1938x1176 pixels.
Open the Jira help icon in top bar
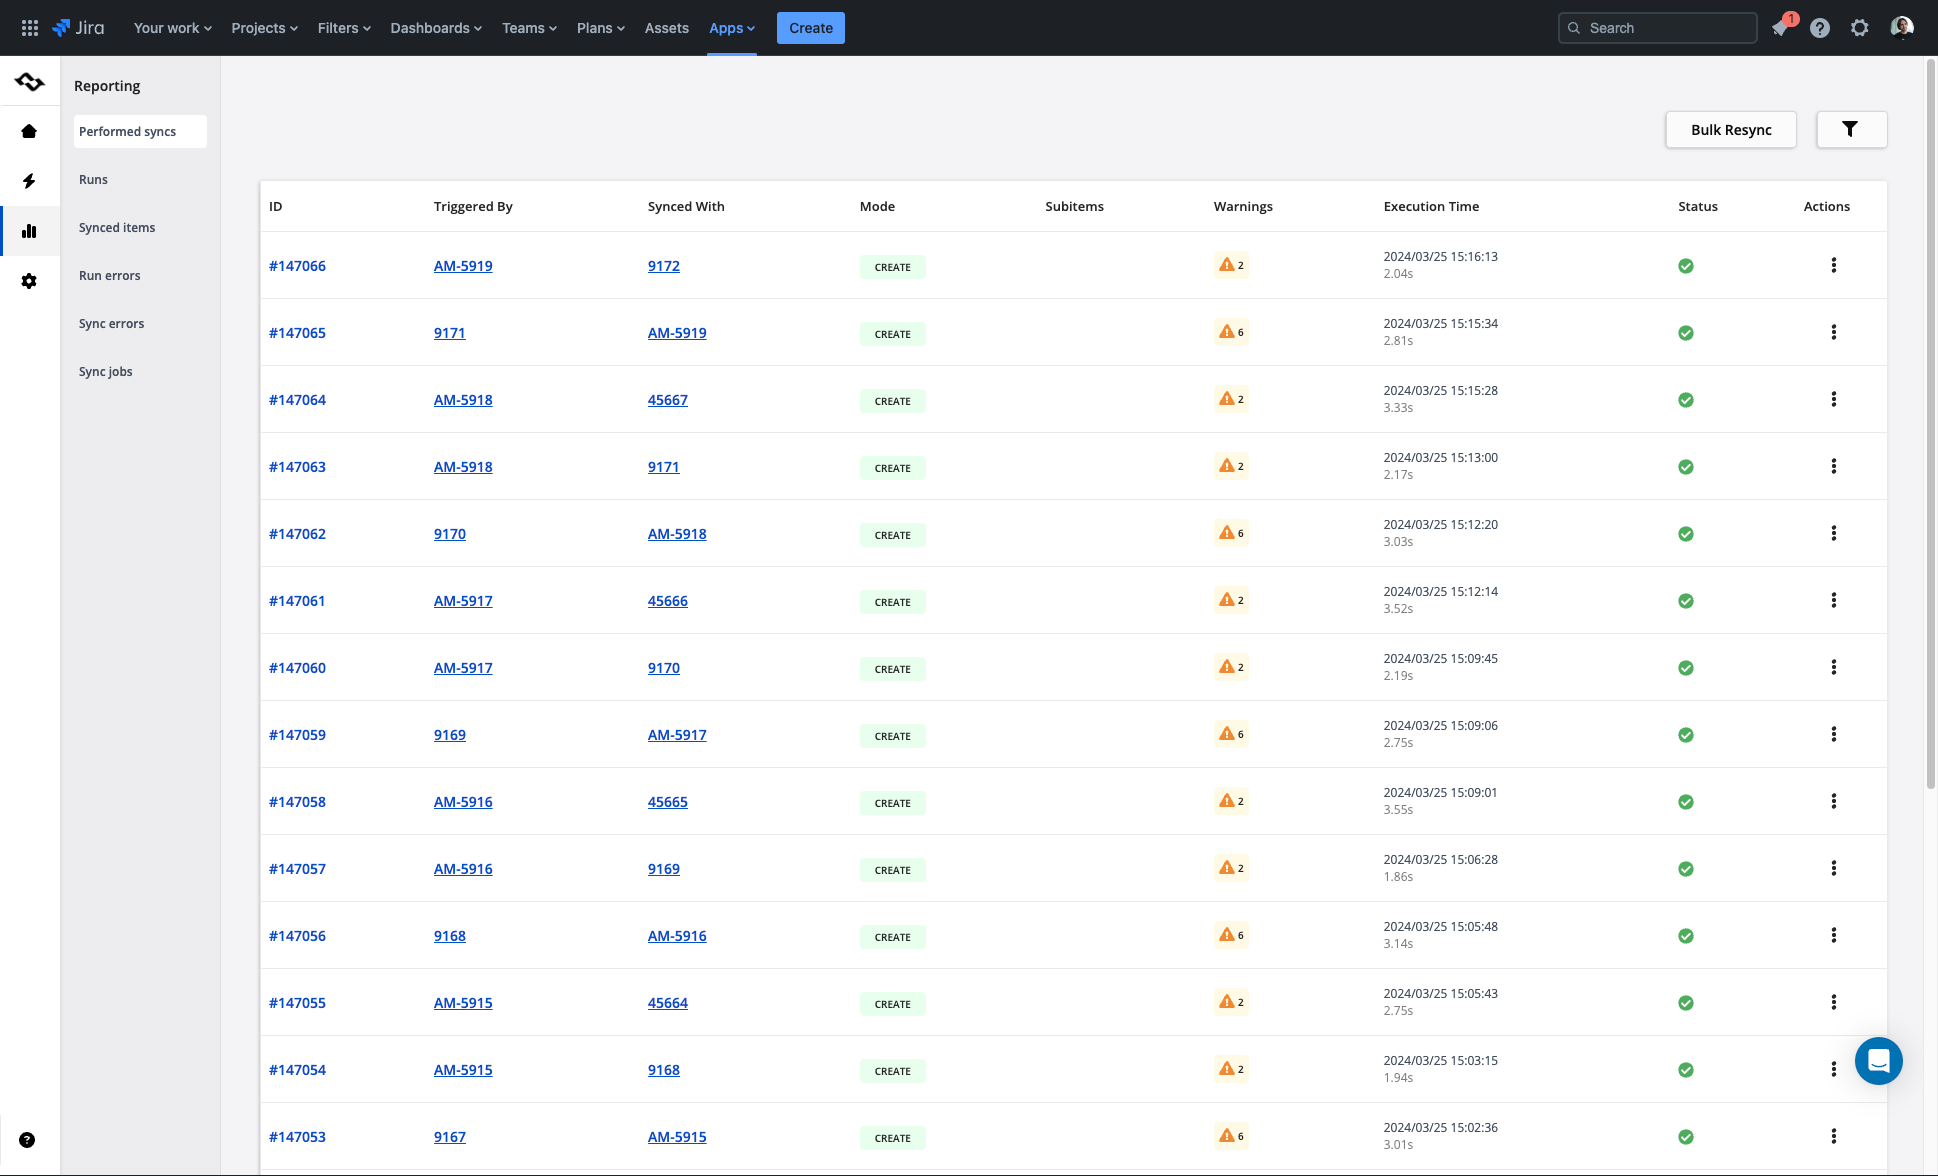1820,28
